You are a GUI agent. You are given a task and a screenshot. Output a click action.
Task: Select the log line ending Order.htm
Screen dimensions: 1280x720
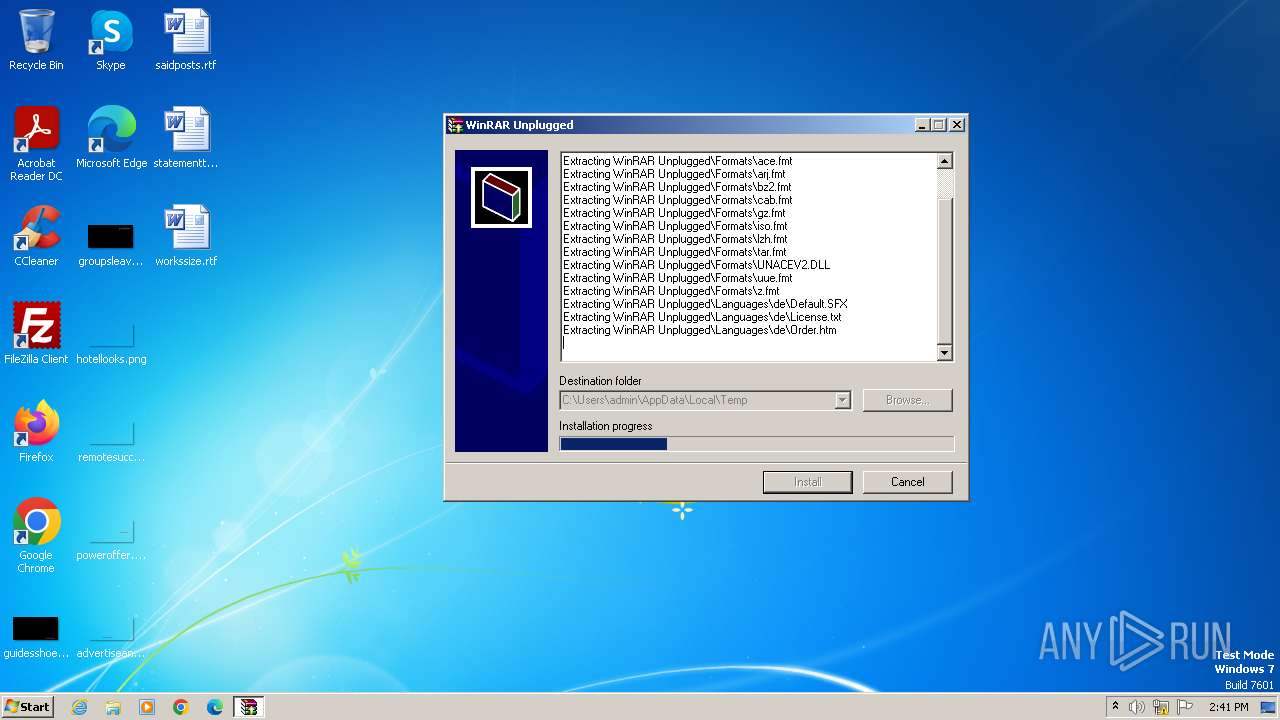[700, 330]
